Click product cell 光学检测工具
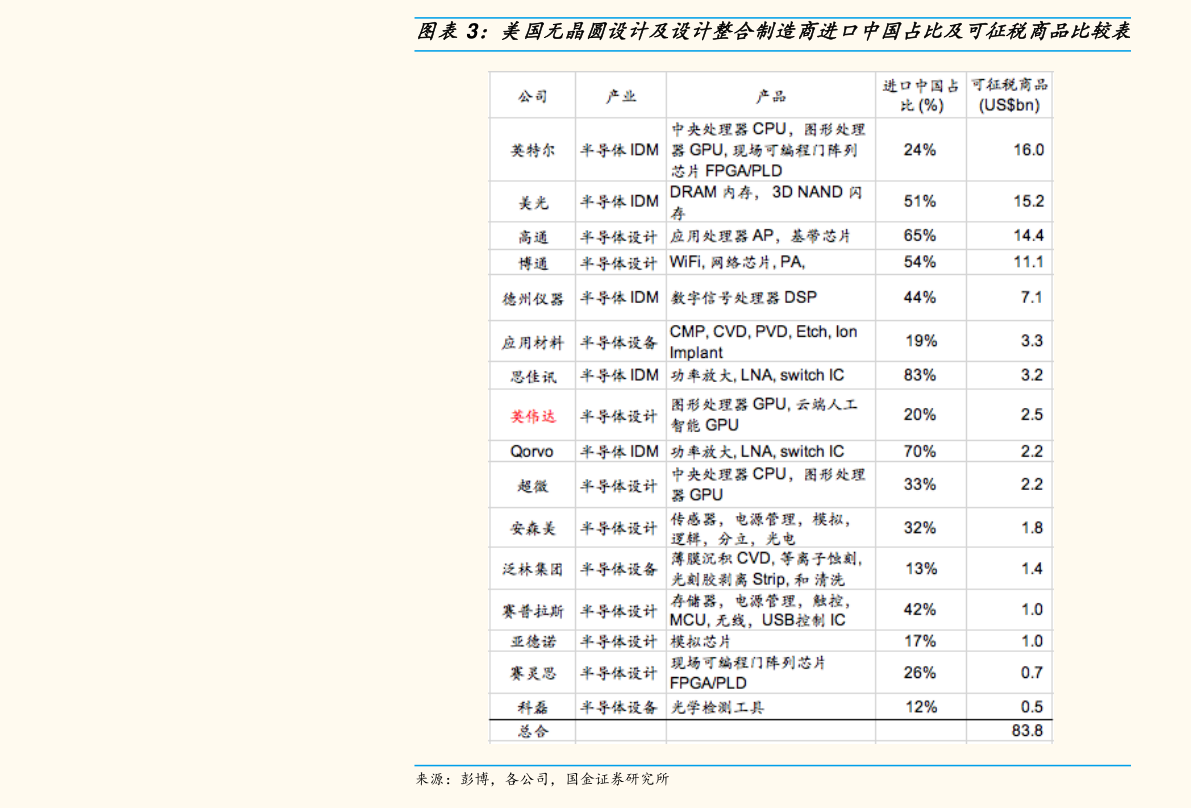Image resolution: width=1191 pixels, height=808 pixels. point(717,708)
